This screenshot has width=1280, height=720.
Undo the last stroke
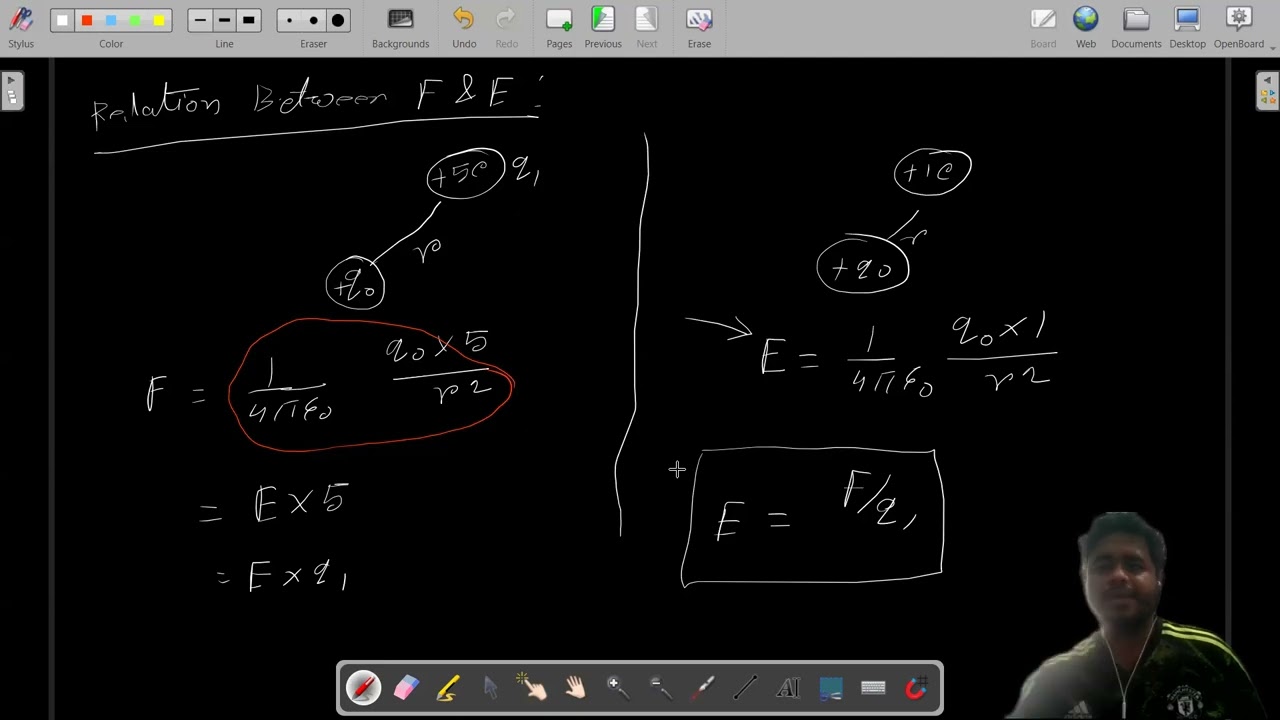464,27
